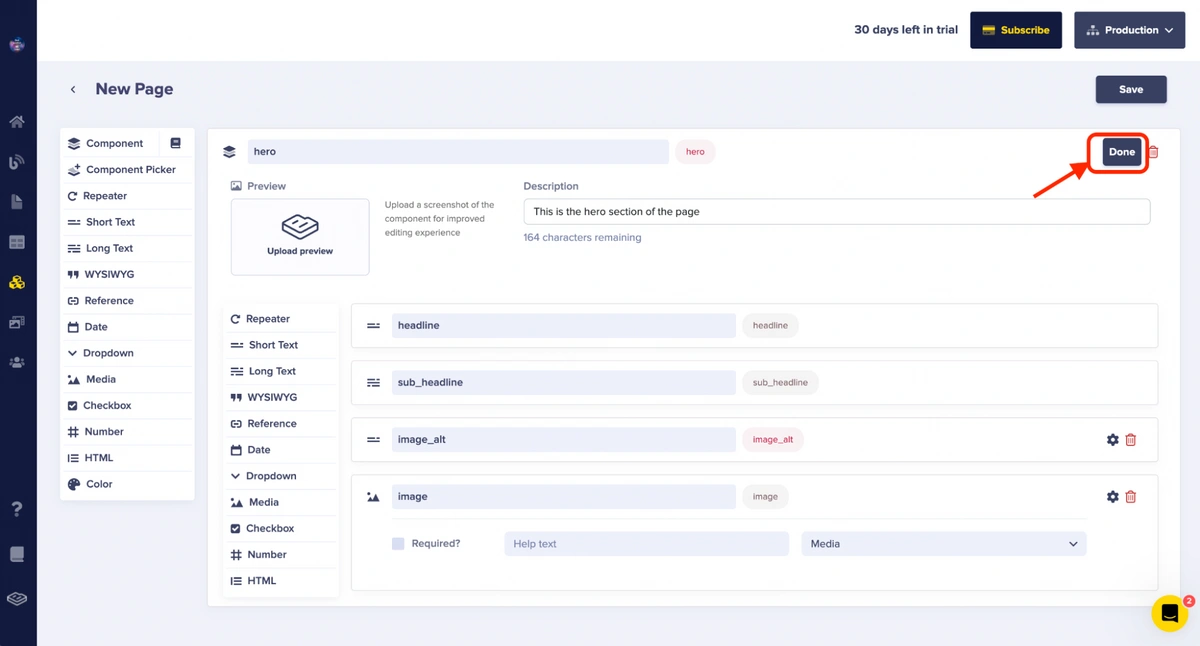Add a Dropdown field from outer list
This screenshot has width=1200, height=646.
[x=108, y=353]
